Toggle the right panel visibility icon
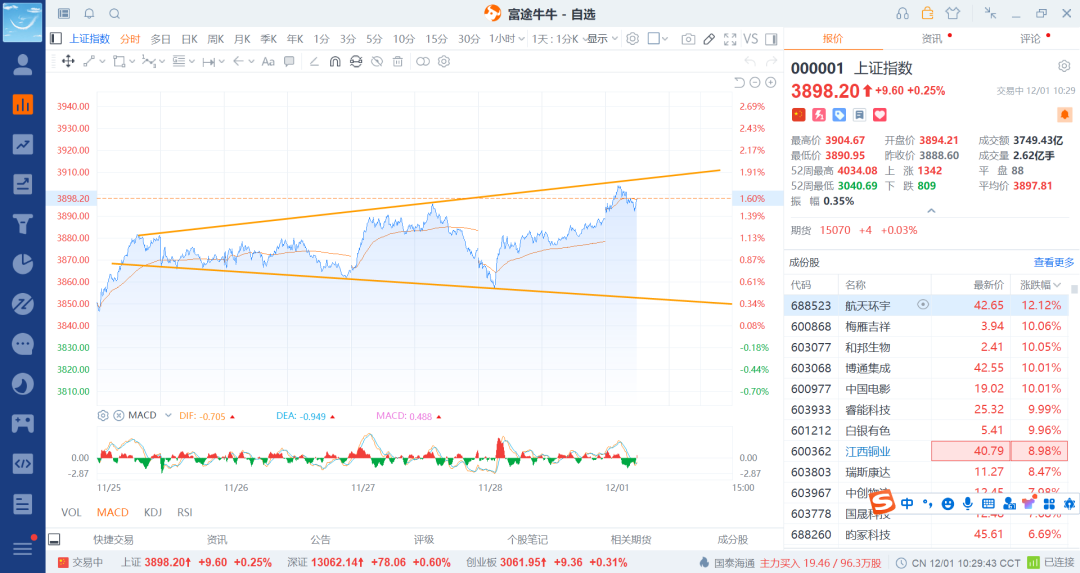This screenshot has height=573, width=1080. [771, 39]
